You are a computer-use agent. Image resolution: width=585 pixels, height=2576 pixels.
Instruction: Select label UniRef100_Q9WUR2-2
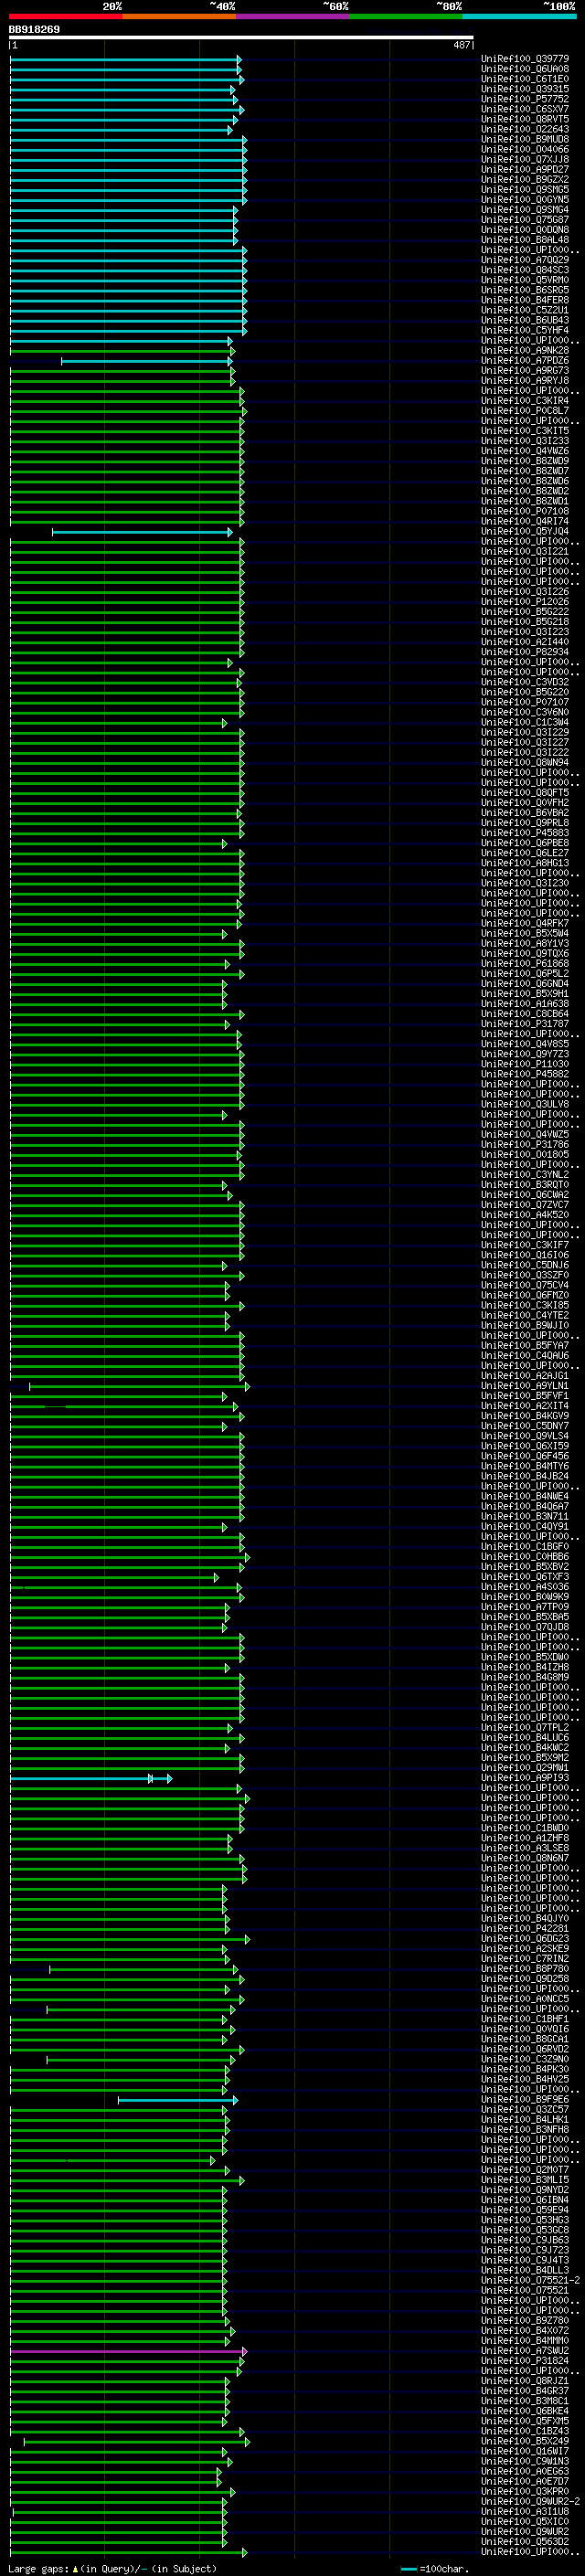coord(530,2501)
